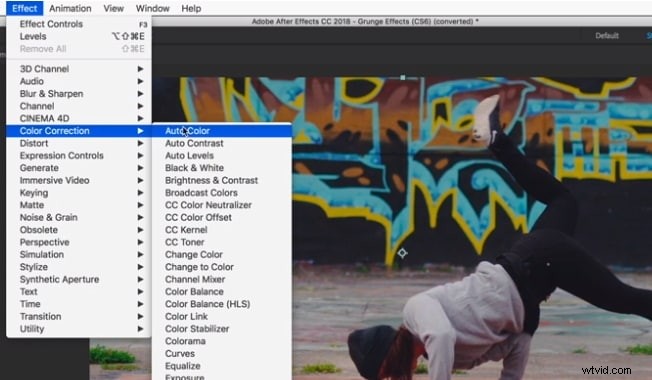Expand the Distort submenu

(79, 143)
